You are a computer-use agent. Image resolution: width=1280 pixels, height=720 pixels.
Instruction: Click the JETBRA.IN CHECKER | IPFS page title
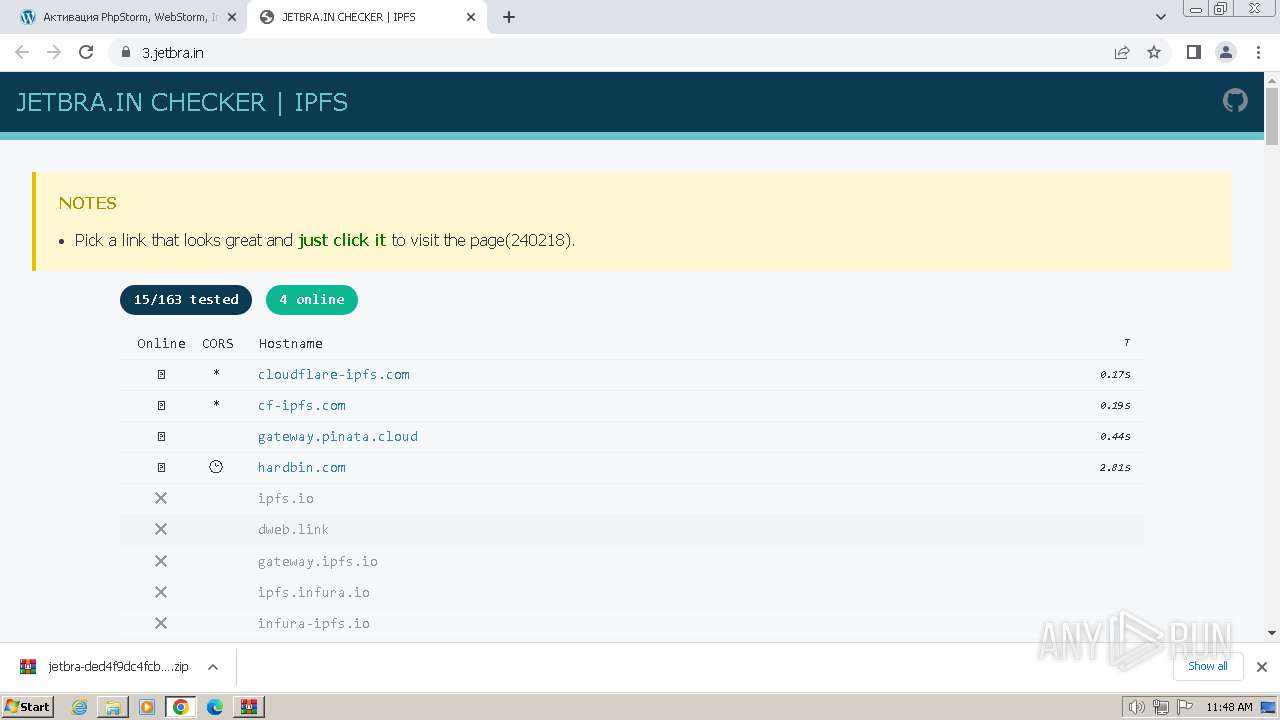click(x=182, y=102)
